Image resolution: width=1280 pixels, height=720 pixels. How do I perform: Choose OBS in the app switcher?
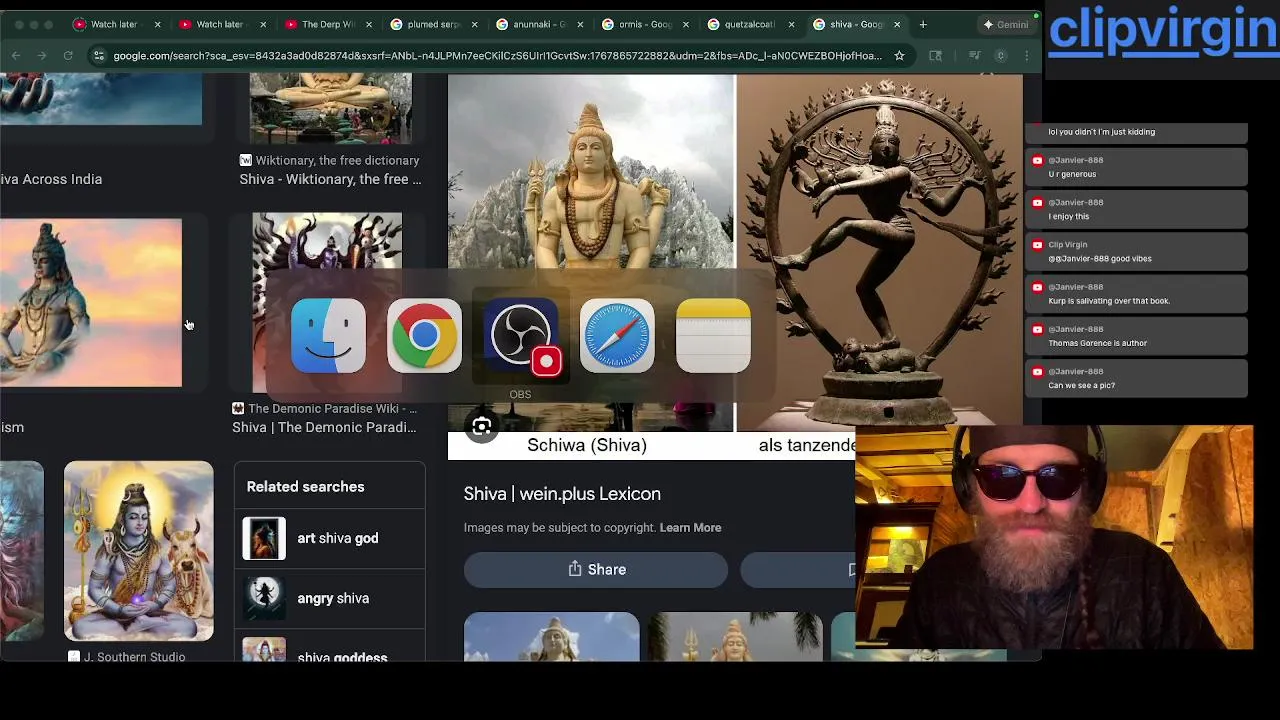[x=520, y=336]
